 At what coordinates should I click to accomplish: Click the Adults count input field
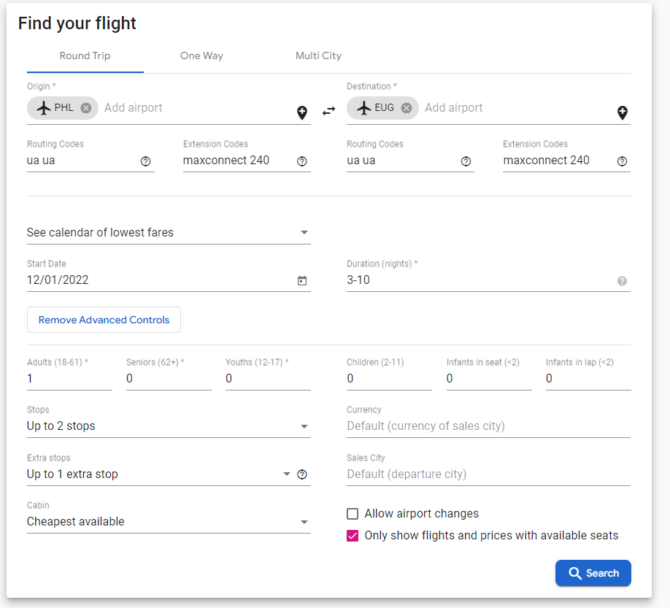(x=68, y=379)
